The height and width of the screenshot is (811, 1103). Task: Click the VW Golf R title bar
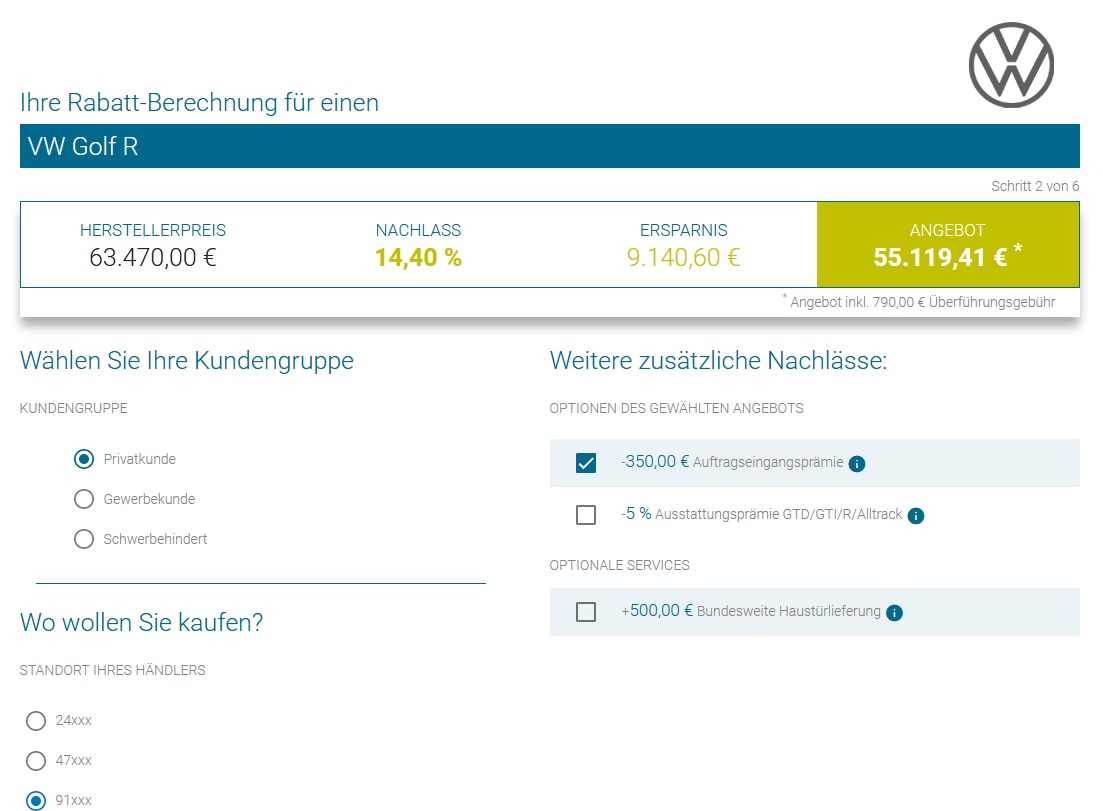549,146
